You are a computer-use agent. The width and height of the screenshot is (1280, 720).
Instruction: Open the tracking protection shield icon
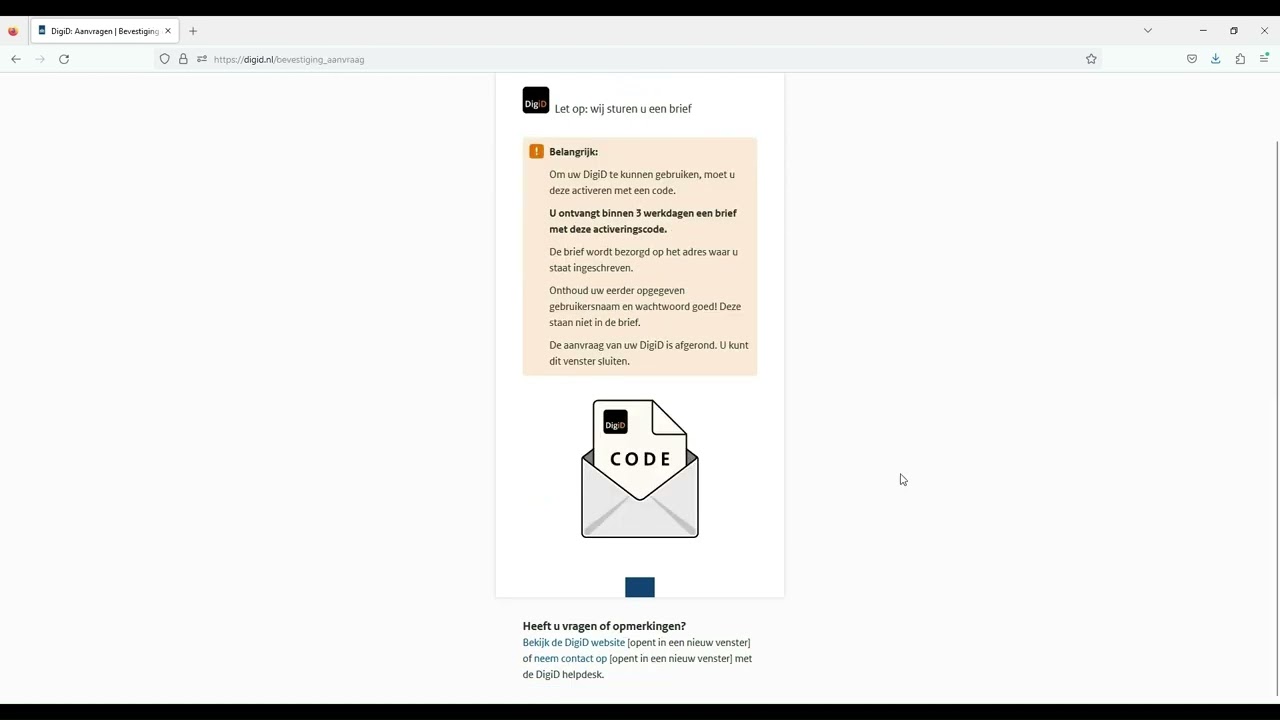pos(165,59)
